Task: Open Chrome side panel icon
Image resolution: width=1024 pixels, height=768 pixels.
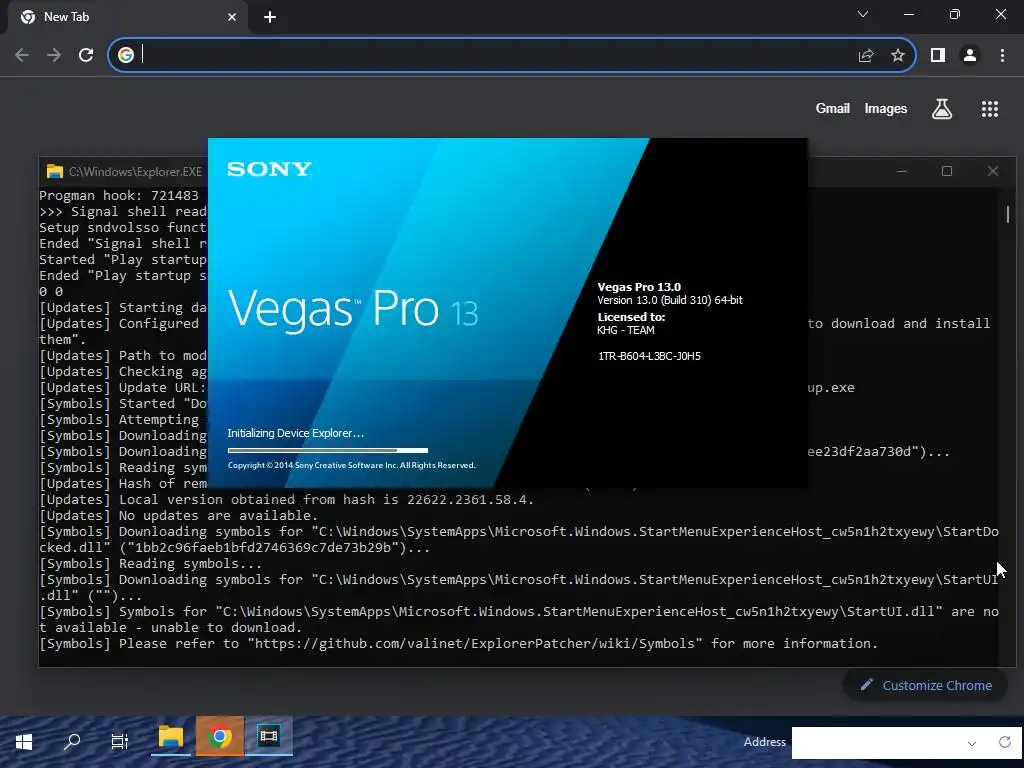Action: (x=938, y=56)
